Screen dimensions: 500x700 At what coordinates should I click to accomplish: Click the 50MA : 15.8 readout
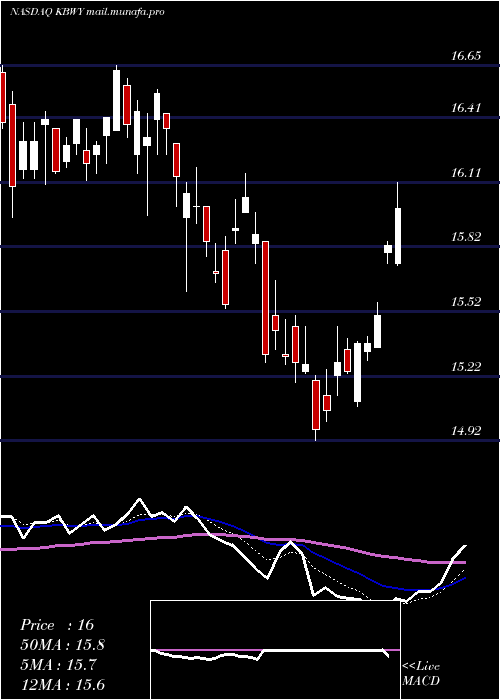click(62, 645)
